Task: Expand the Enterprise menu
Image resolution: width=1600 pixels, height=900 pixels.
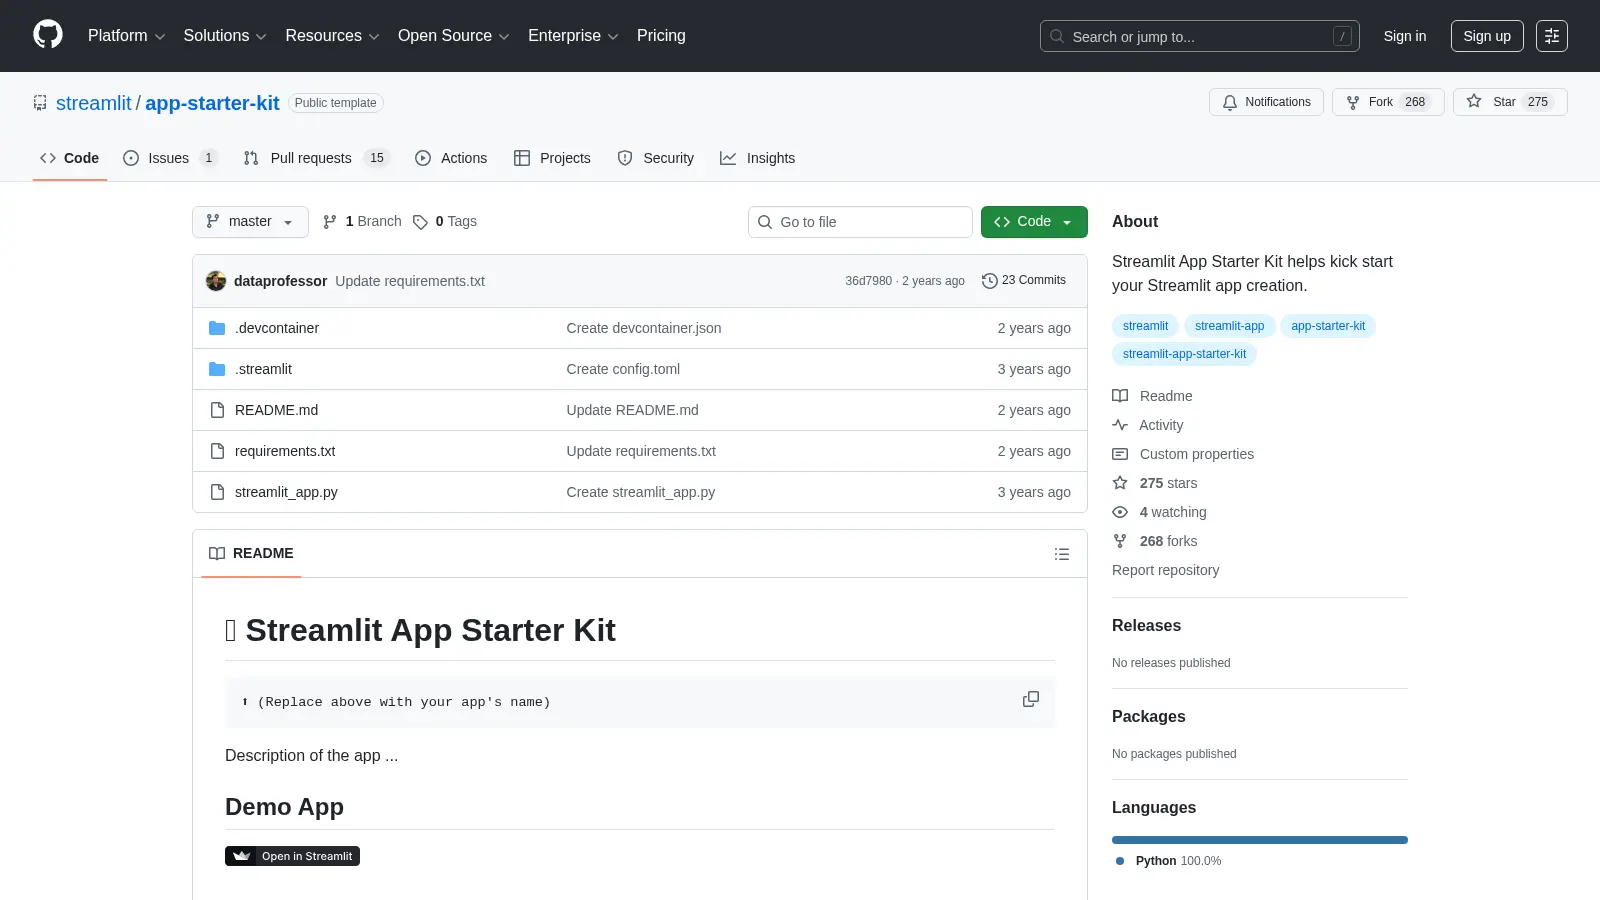Action: 573,36
